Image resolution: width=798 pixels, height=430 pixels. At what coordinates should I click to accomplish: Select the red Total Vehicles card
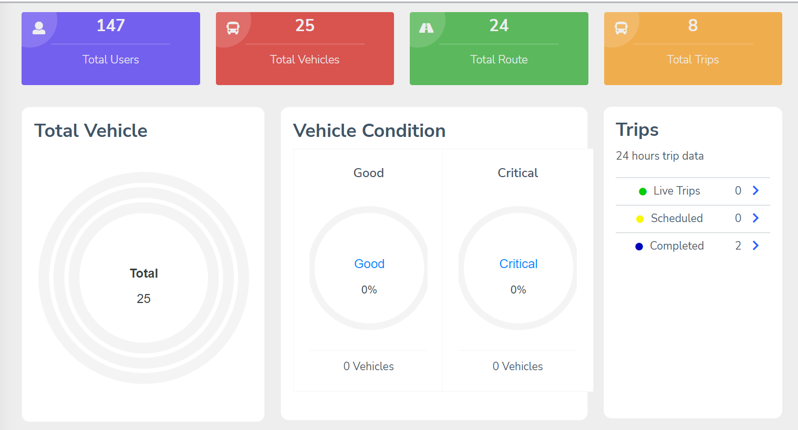coord(305,49)
